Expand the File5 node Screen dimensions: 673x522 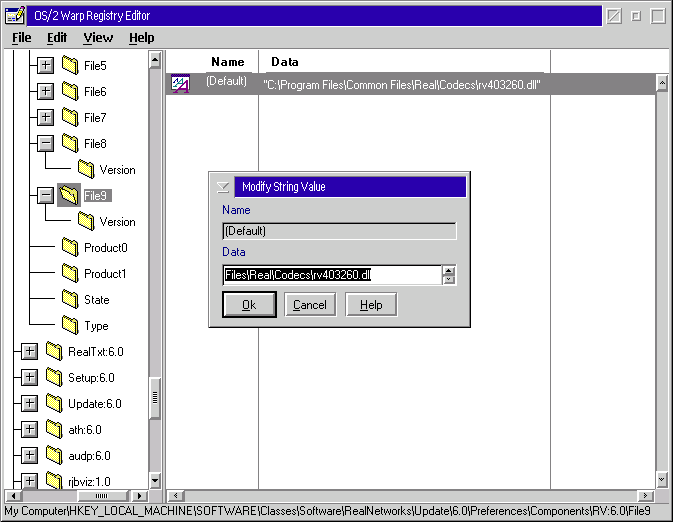point(45,65)
